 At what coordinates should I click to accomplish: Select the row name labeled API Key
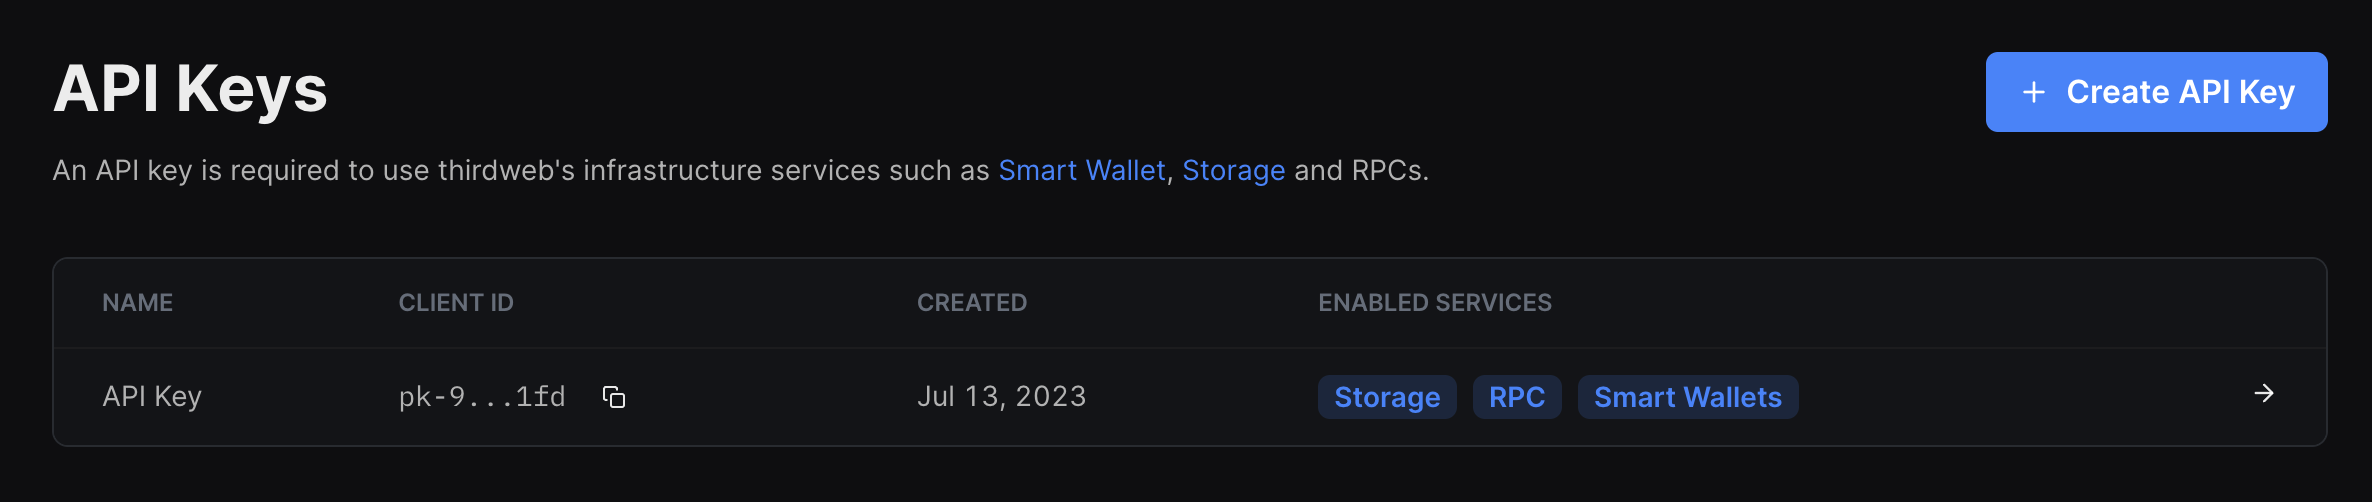(152, 397)
